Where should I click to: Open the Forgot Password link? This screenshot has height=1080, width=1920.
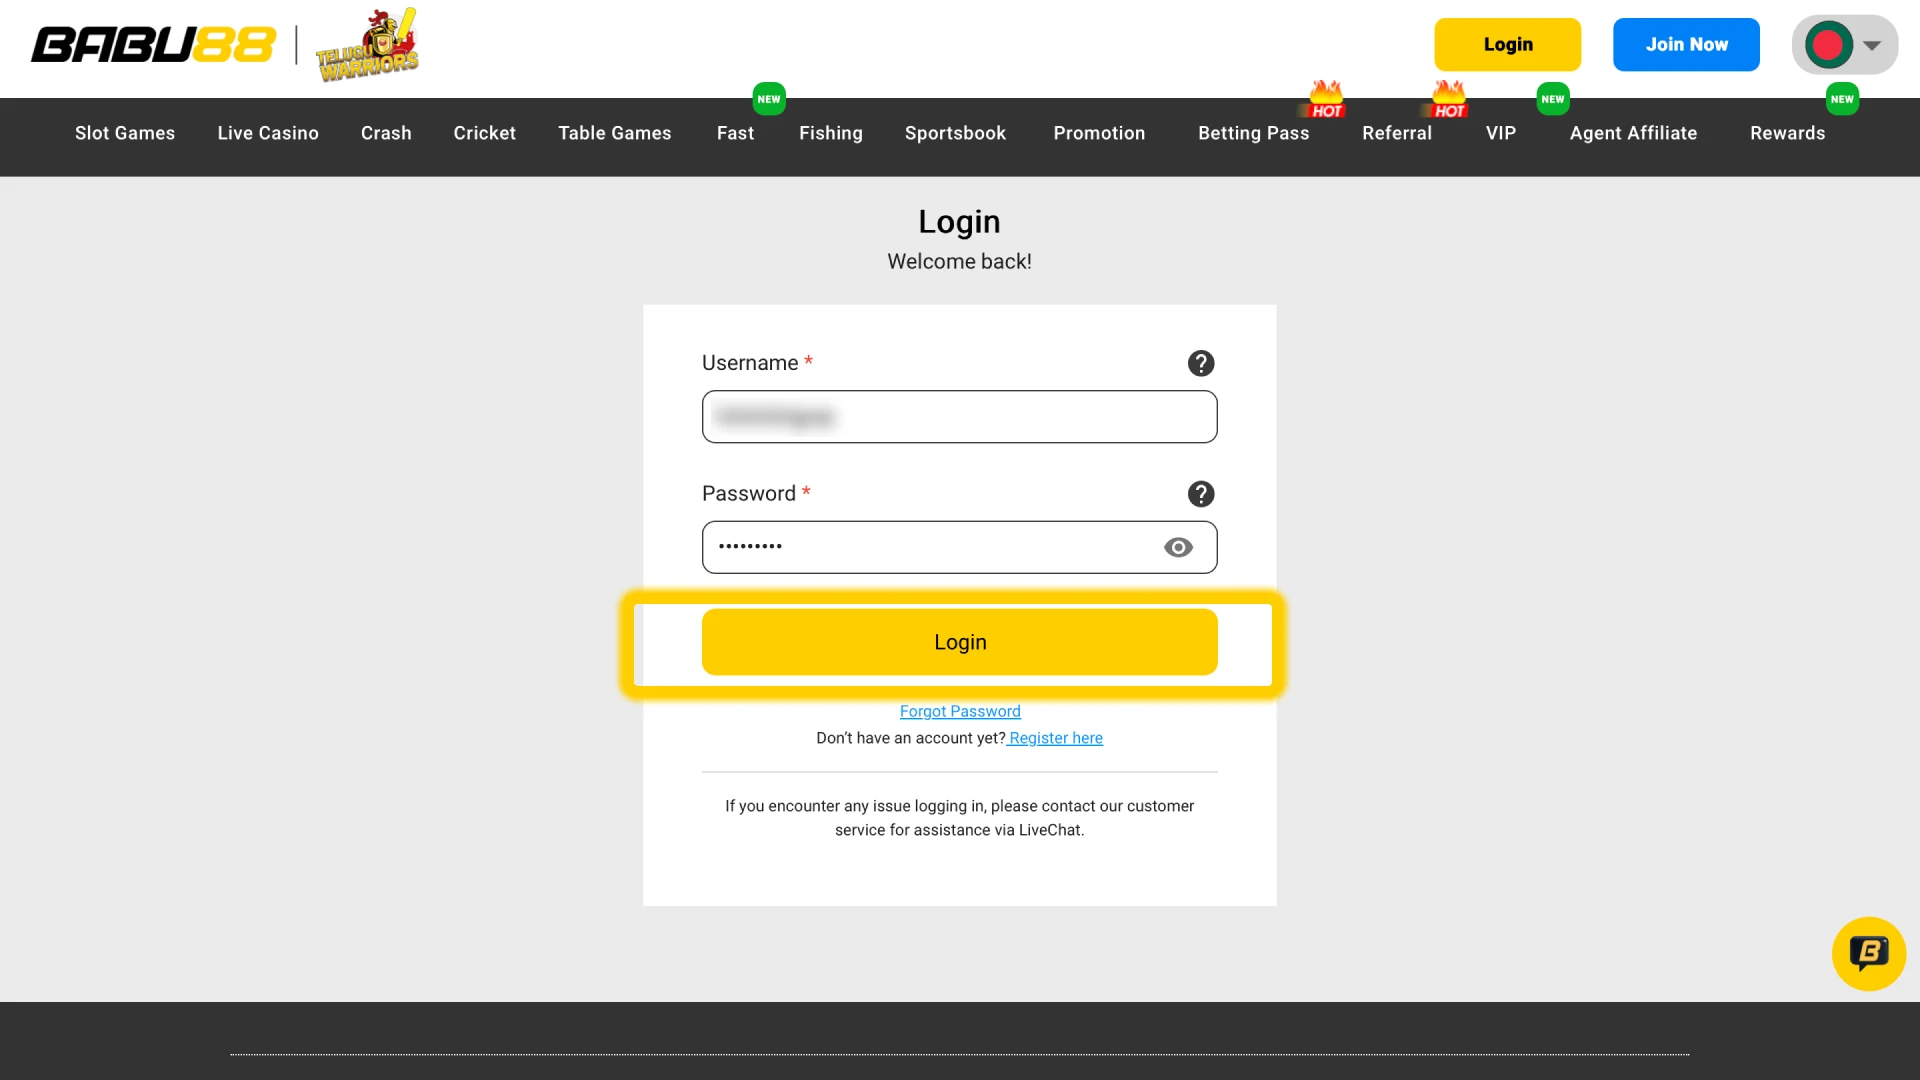click(x=959, y=711)
